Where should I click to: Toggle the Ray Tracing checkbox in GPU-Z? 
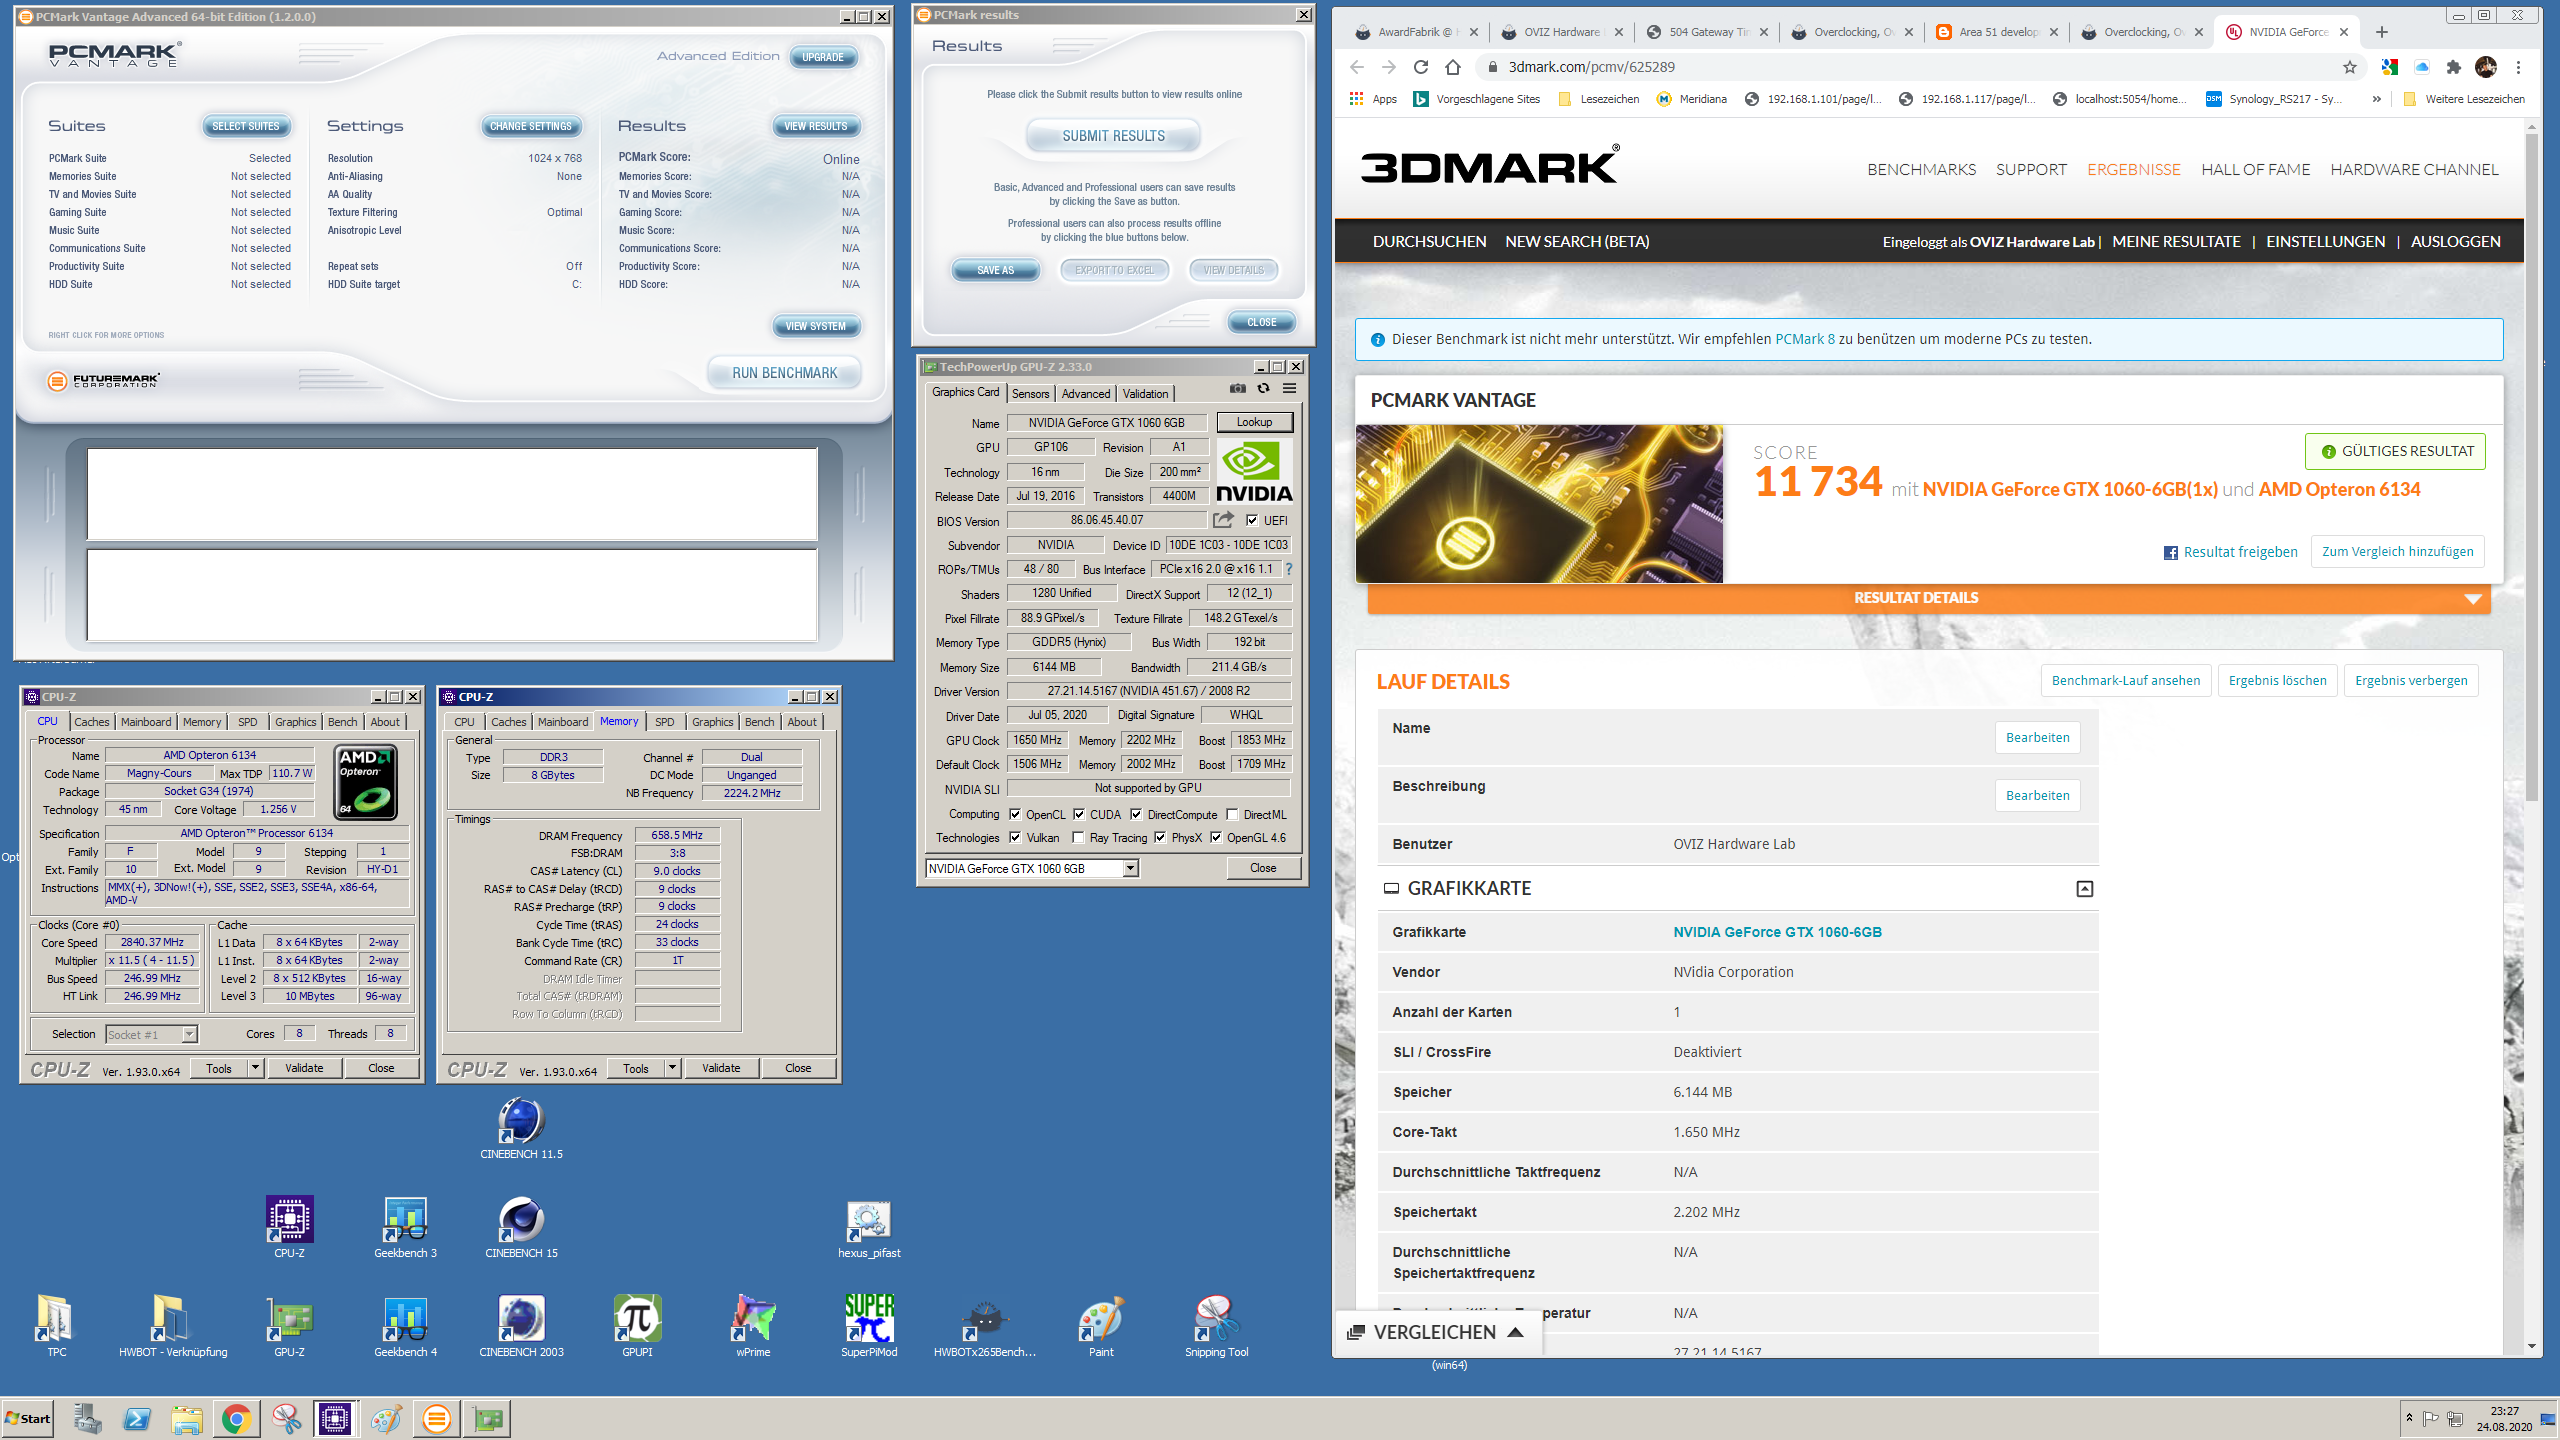click(1078, 838)
